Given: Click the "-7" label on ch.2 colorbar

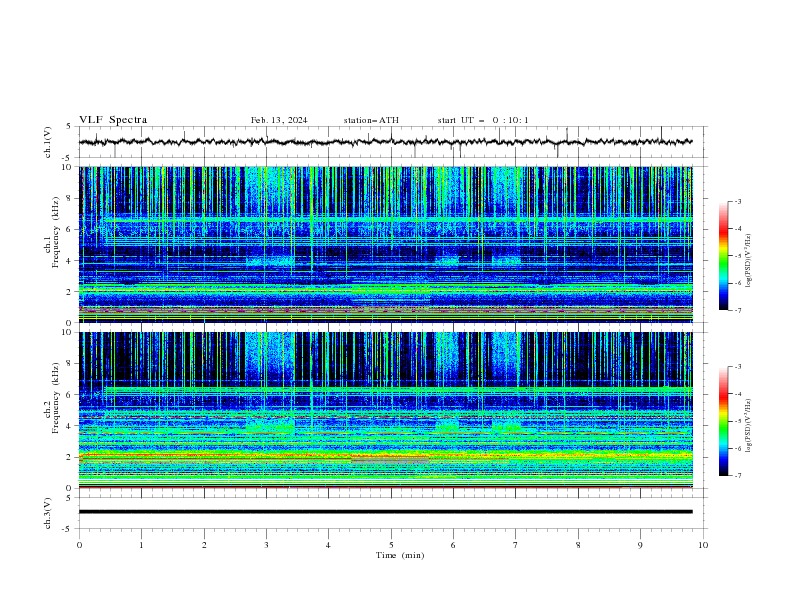Looking at the screenshot, I should (x=738, y=476).
